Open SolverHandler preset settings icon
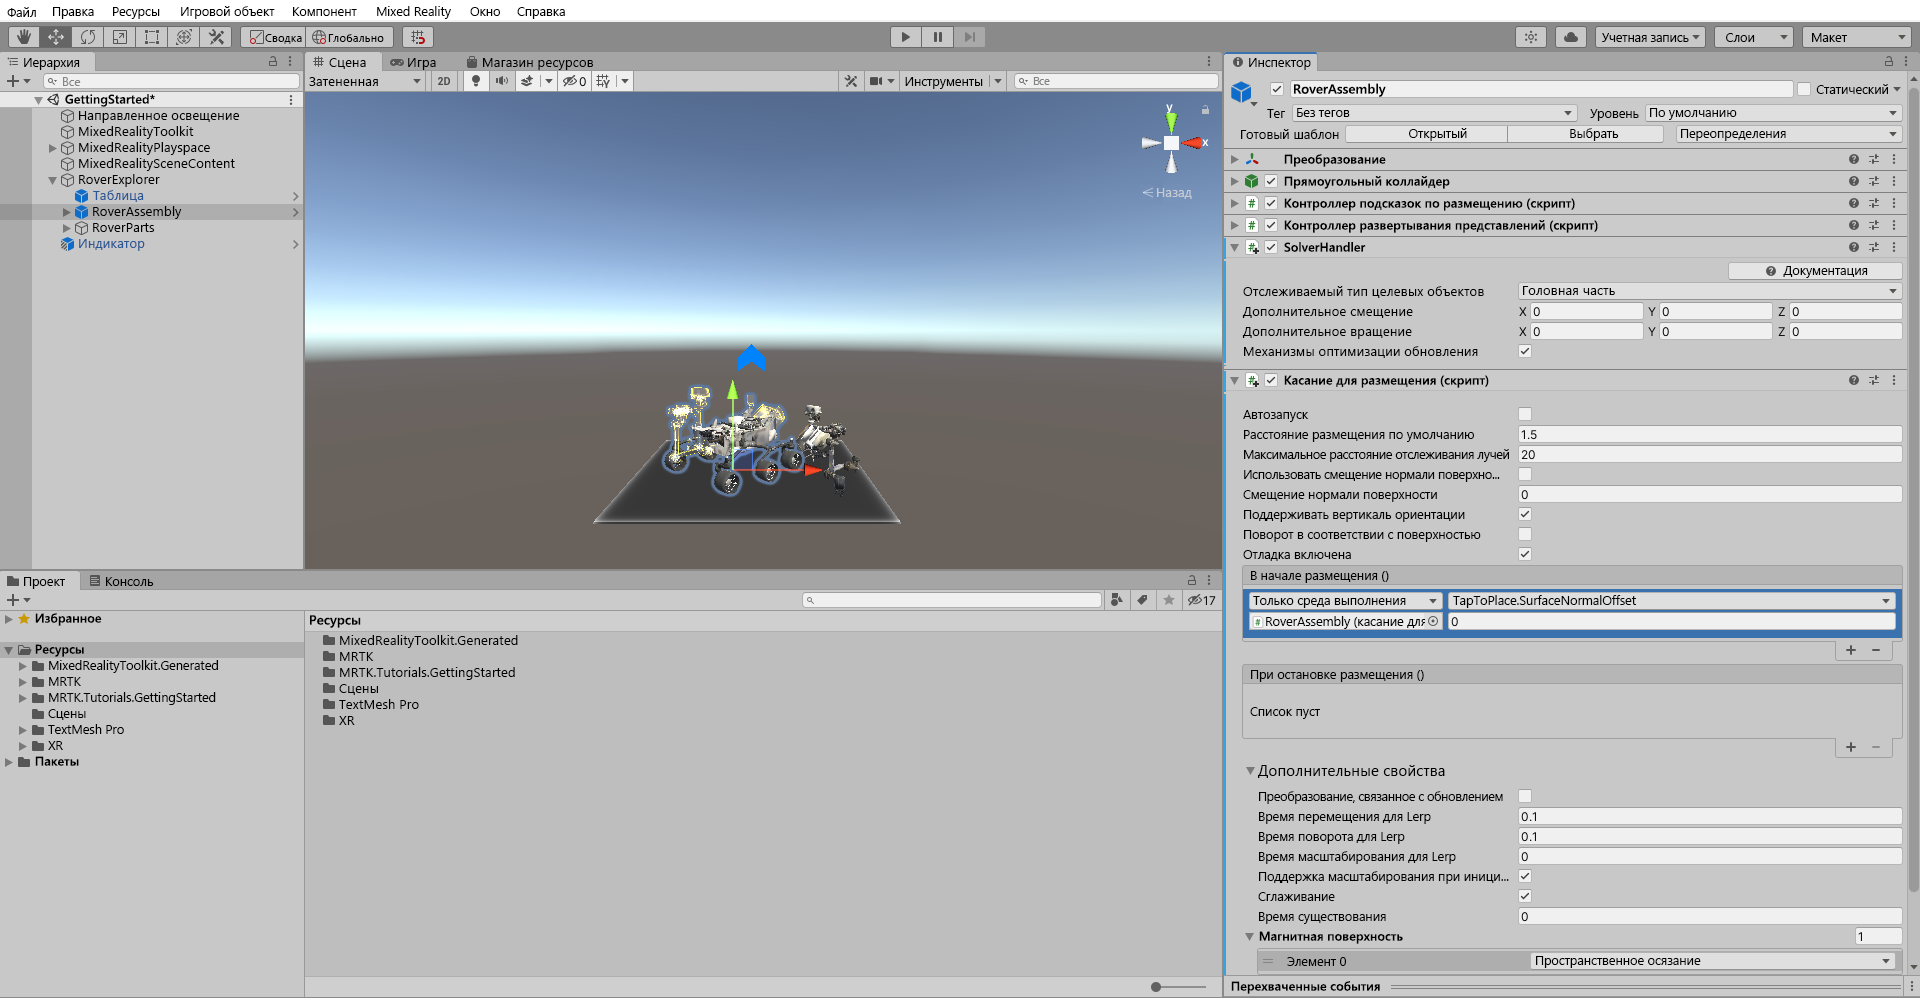 tap(1873, 247)
